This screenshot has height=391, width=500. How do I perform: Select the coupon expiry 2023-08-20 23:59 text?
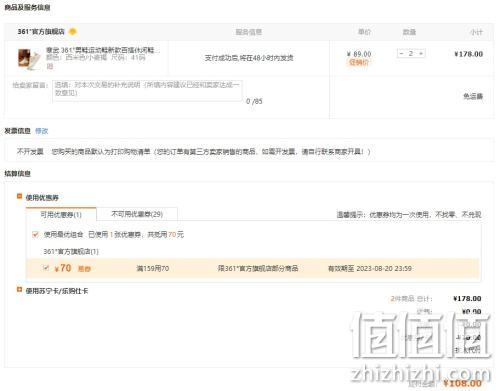(x=370, y=268)
